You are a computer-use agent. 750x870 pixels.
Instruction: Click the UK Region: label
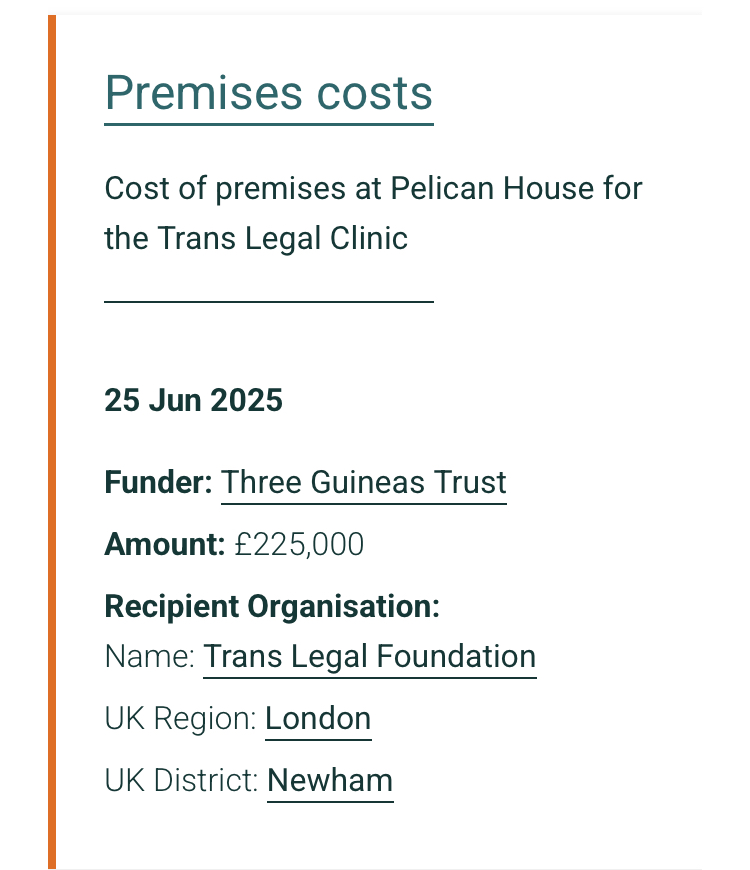point(180,719)
